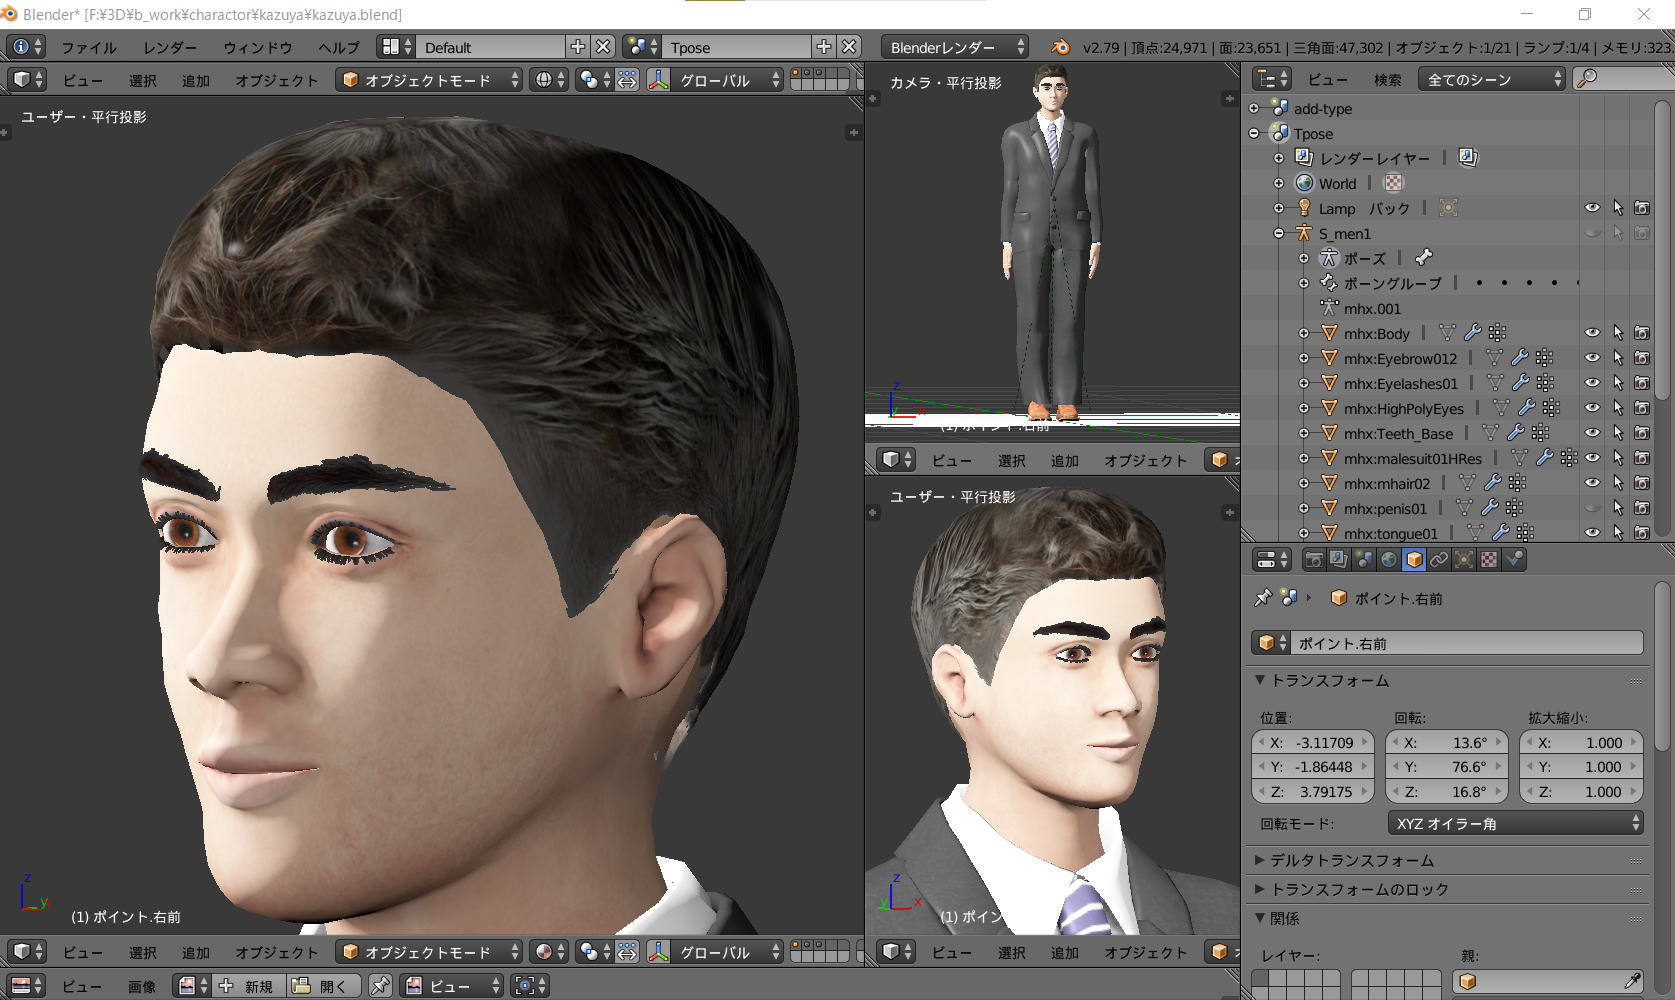Open the XYZ オイラー角 rotation mode dropdown
The height and width of the screenshot is (1000, 1675).
click(x=1516, y=823)
